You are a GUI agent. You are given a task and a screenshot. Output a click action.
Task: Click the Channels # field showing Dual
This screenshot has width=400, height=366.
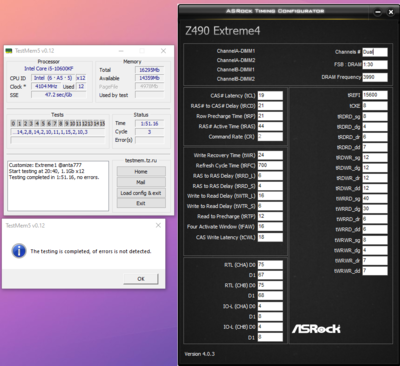point(375,52)
